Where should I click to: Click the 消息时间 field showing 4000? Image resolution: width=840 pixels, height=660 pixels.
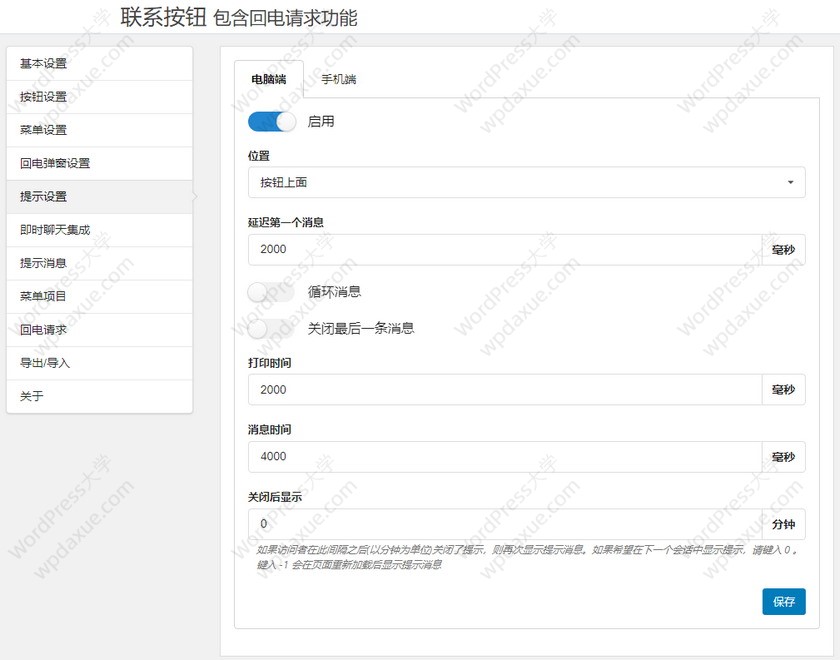click(504, 457)
